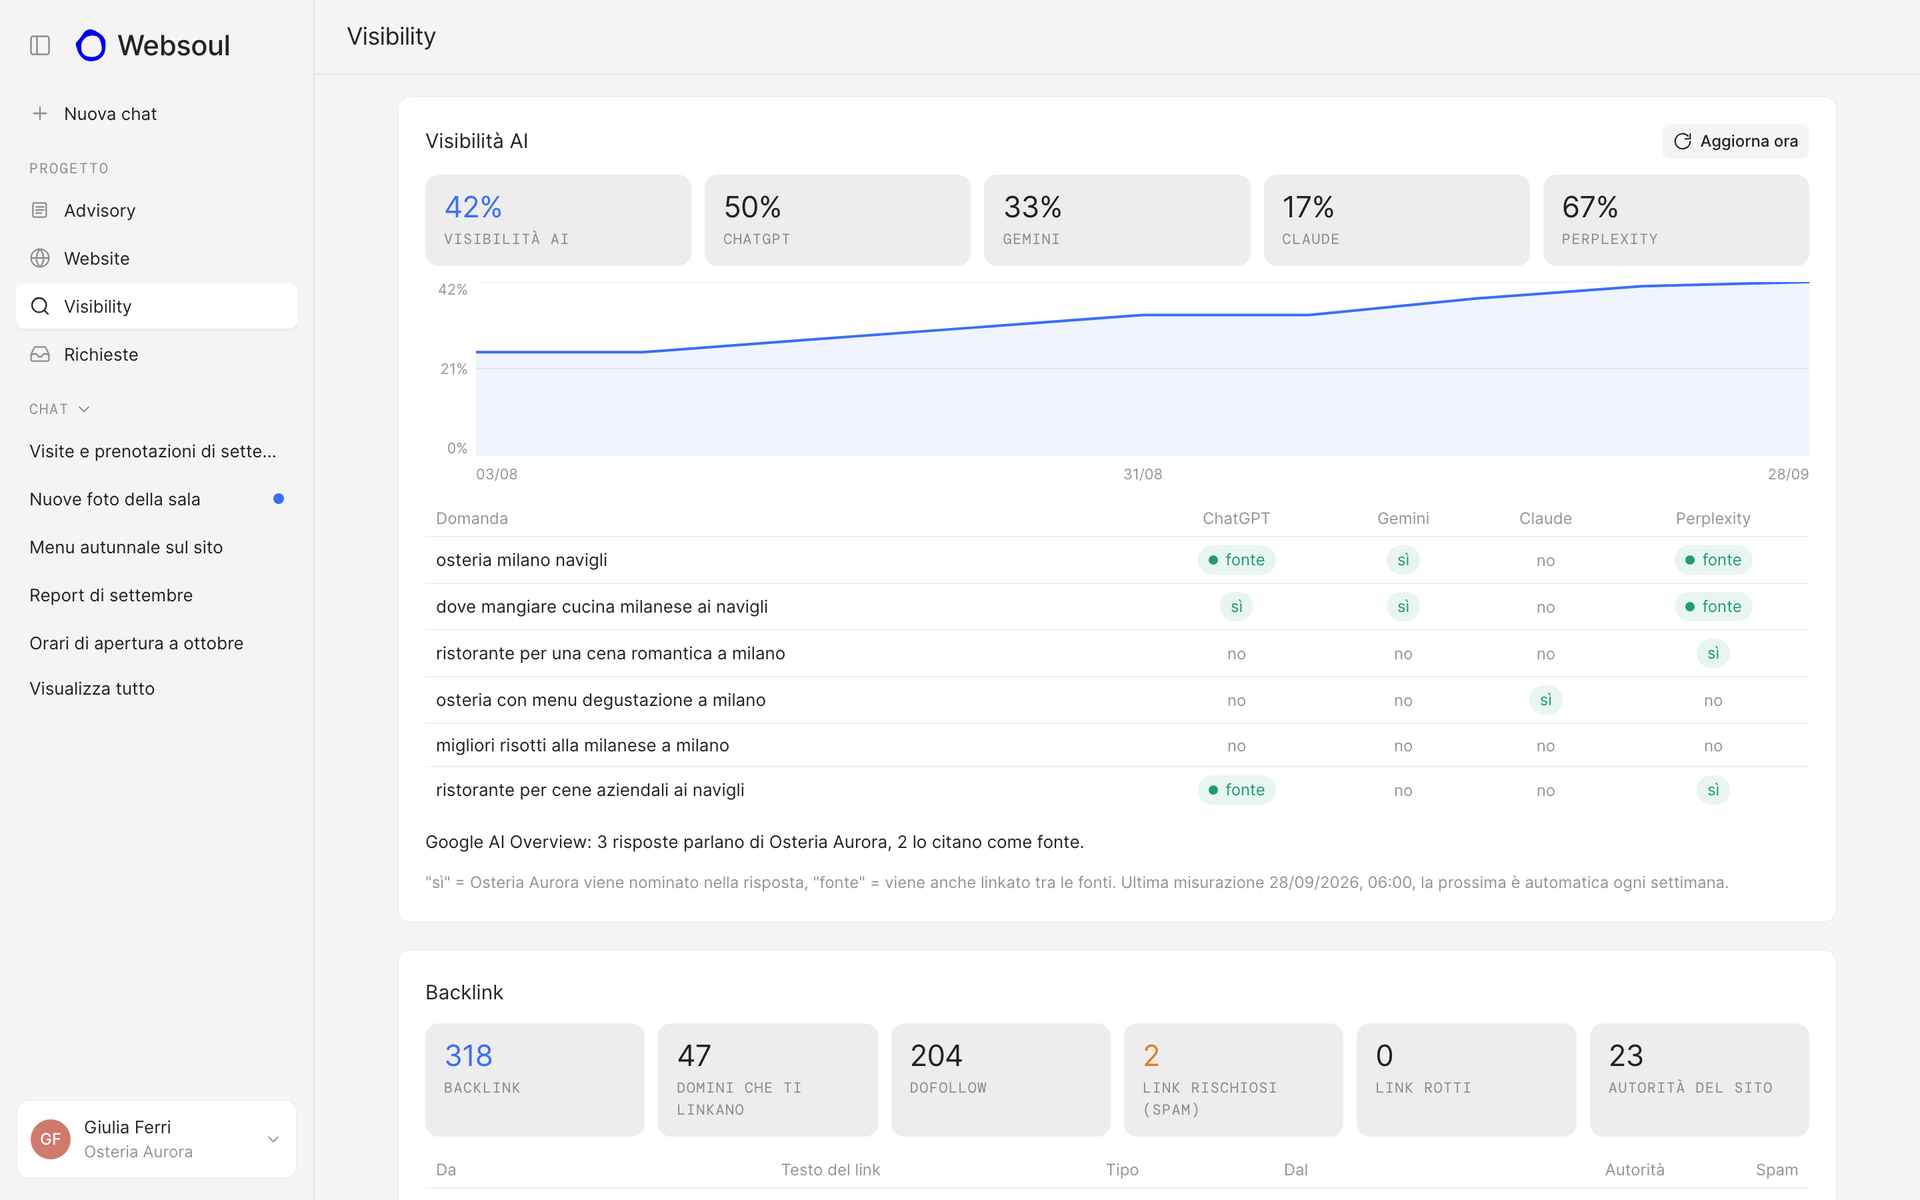Open the Advisory section
This screenshot has height=1200, width=1920.
click(157, 210)
